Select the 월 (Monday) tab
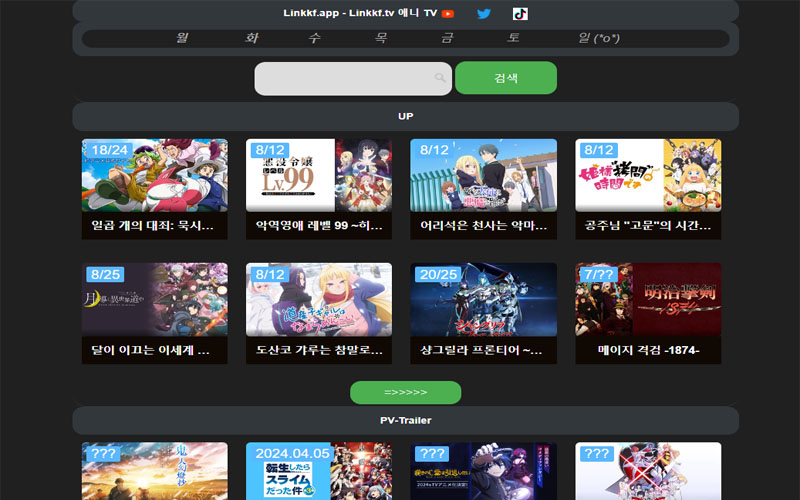800x500 pixels. click(182, 38)
